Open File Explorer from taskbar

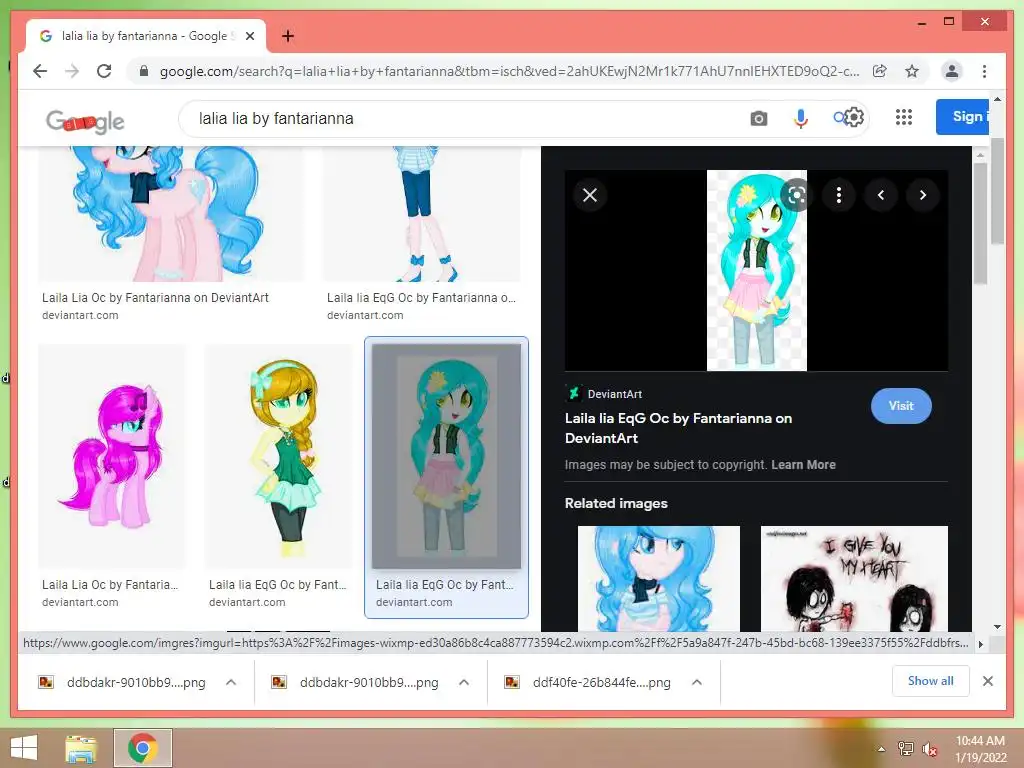pos(82,748)
